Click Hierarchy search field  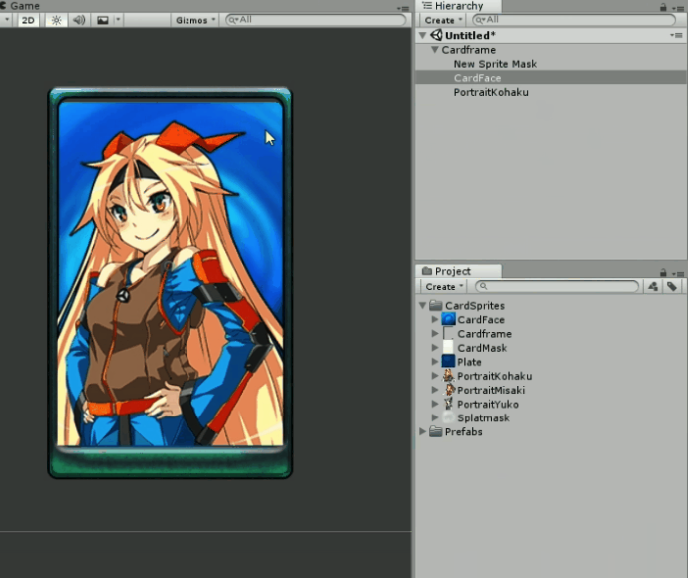[x=574, y=20]
